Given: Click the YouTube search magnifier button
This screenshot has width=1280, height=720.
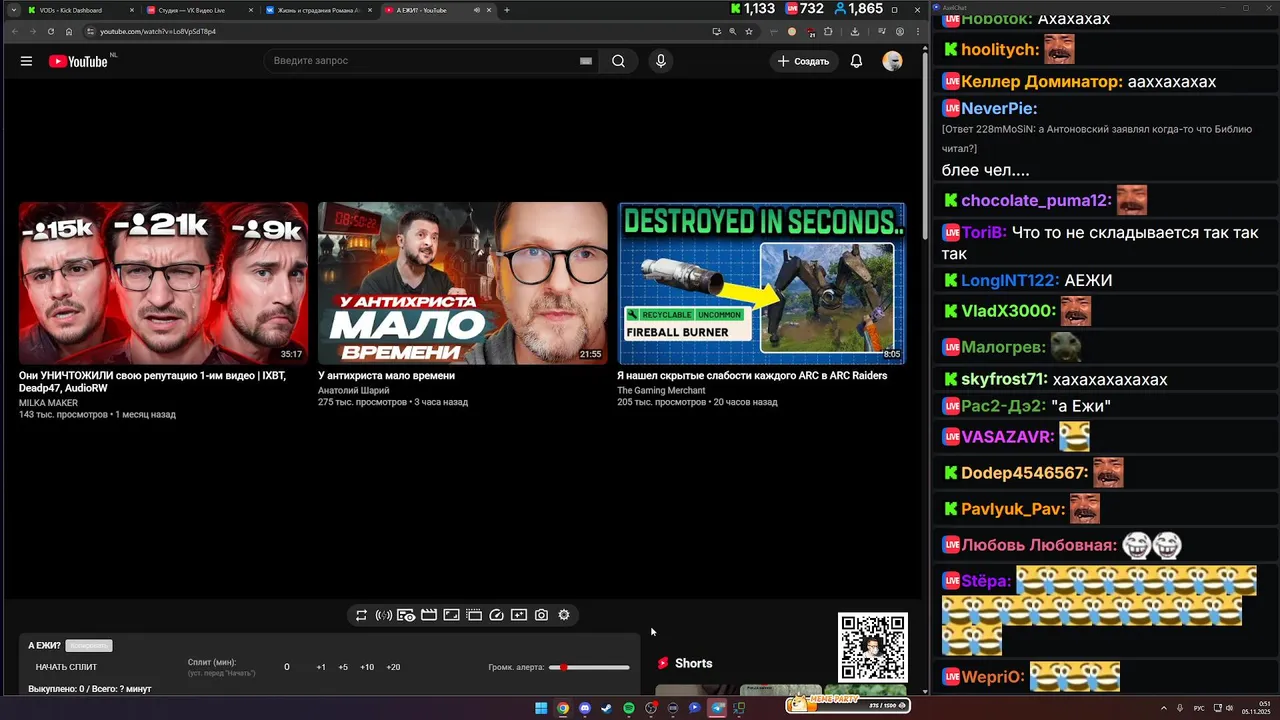Looking at the screenshot, I should coord(618,61).
